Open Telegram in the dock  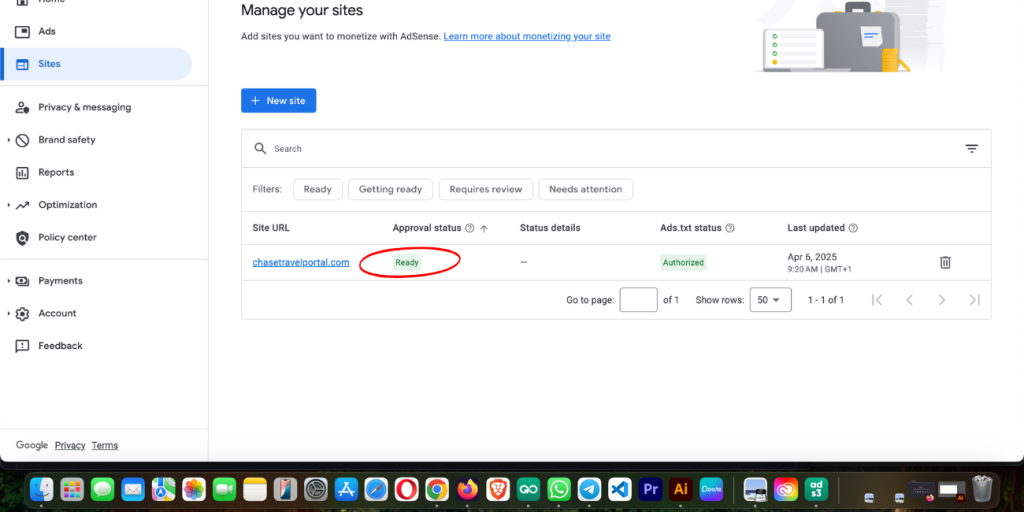pos(589,488)
